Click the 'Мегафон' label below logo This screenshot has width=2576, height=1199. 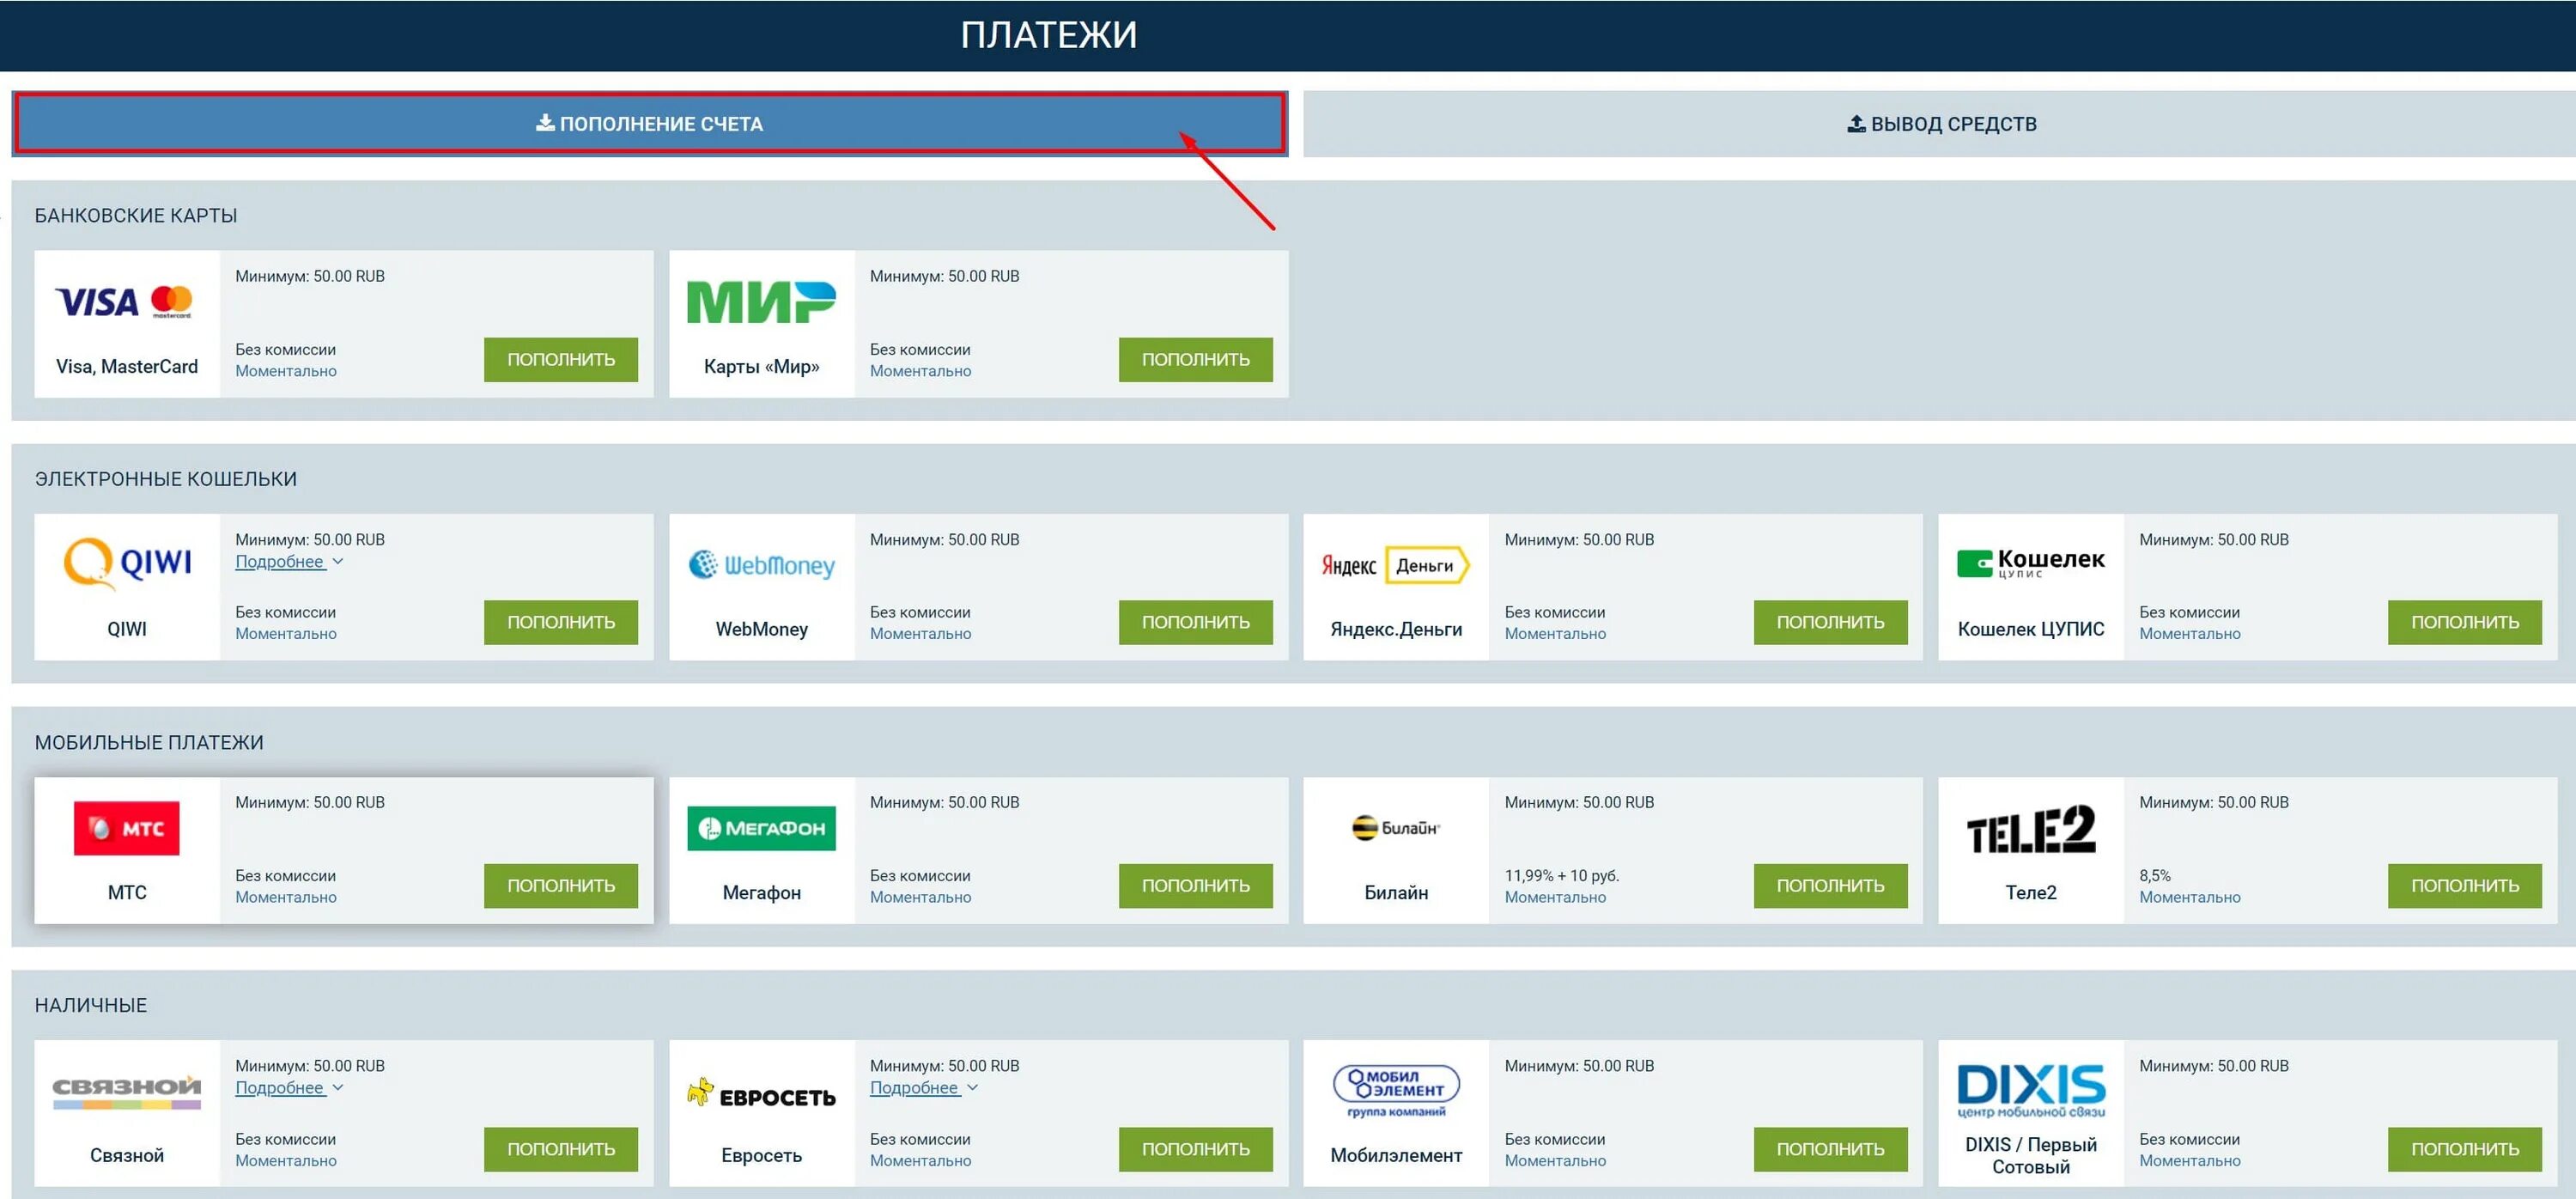(761, 893)
